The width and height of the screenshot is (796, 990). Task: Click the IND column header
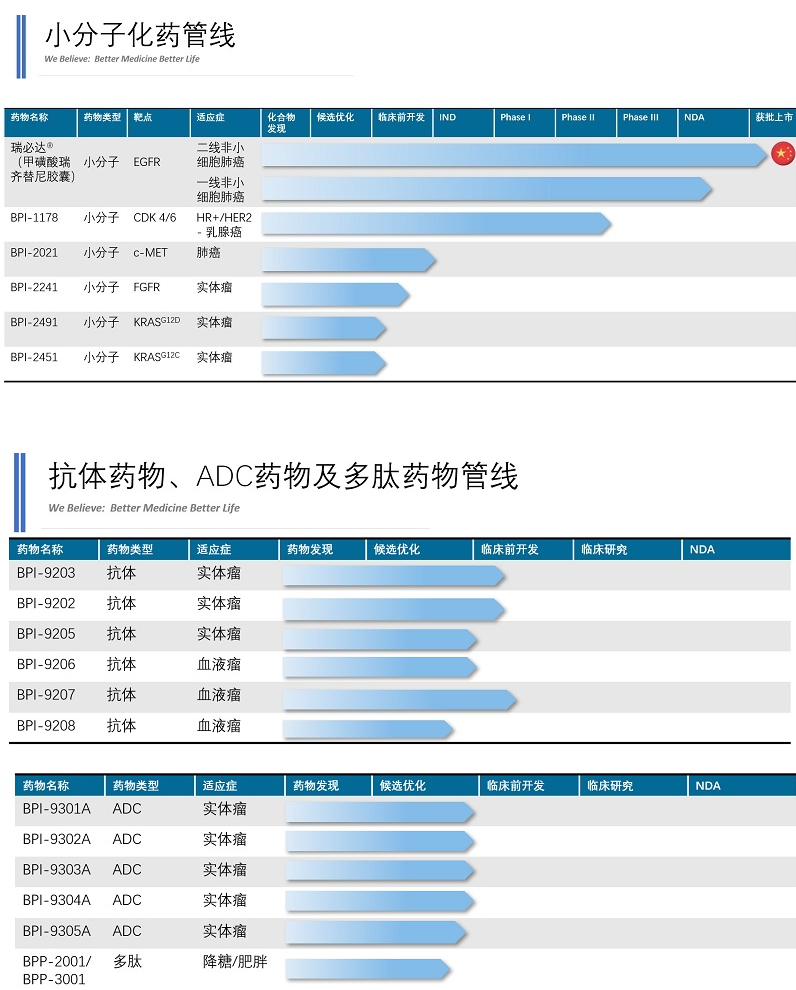point(448,117)
